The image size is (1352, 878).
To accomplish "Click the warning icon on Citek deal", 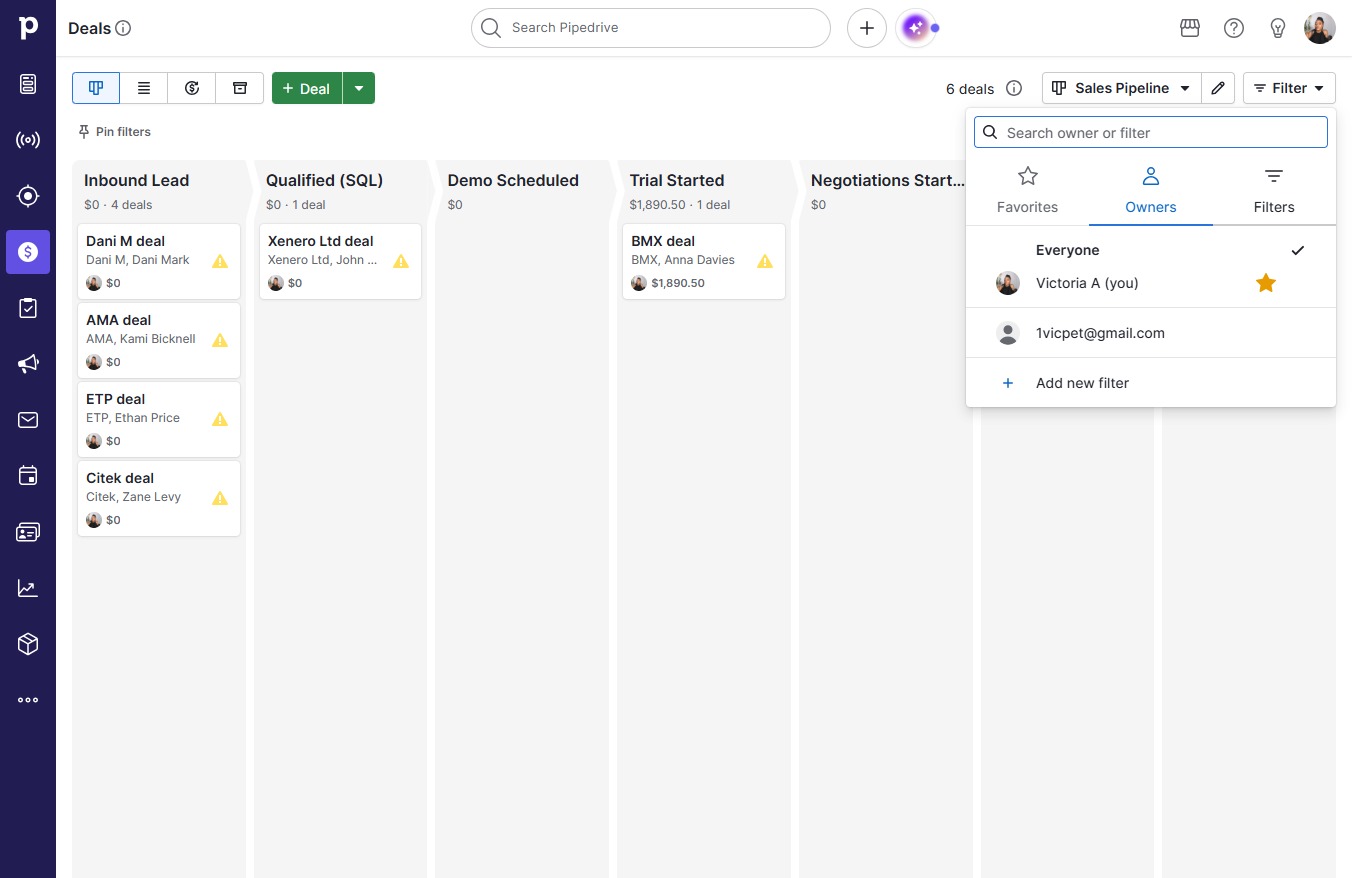I will (220, 498).
